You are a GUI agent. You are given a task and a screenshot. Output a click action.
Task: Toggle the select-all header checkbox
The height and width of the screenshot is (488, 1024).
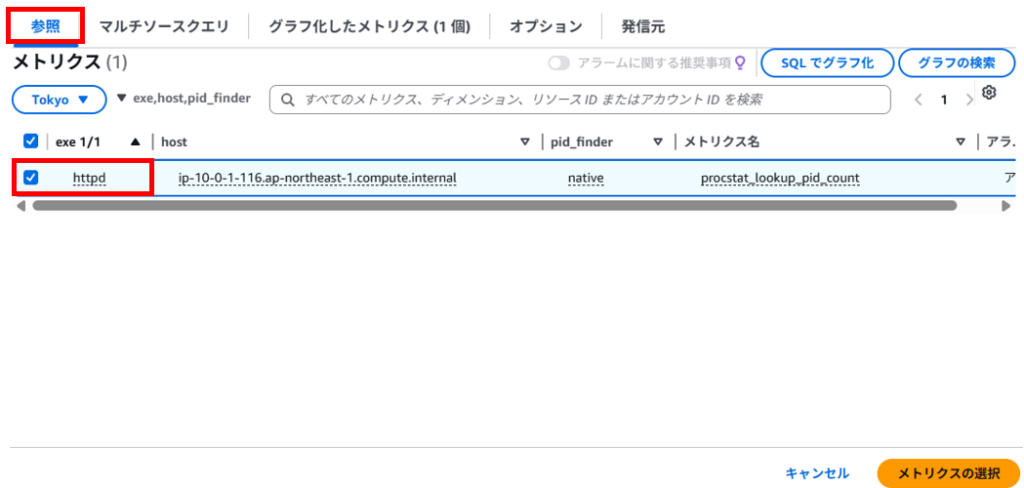click(31, 141)
